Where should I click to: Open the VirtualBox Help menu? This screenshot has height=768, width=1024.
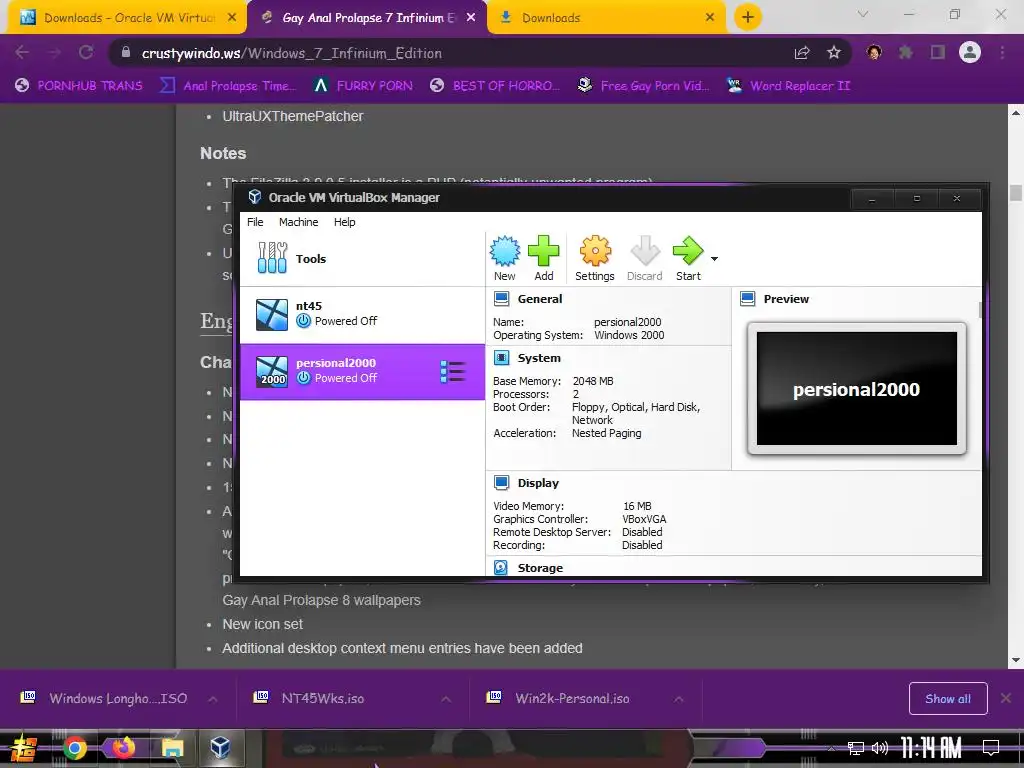[344, 222]
